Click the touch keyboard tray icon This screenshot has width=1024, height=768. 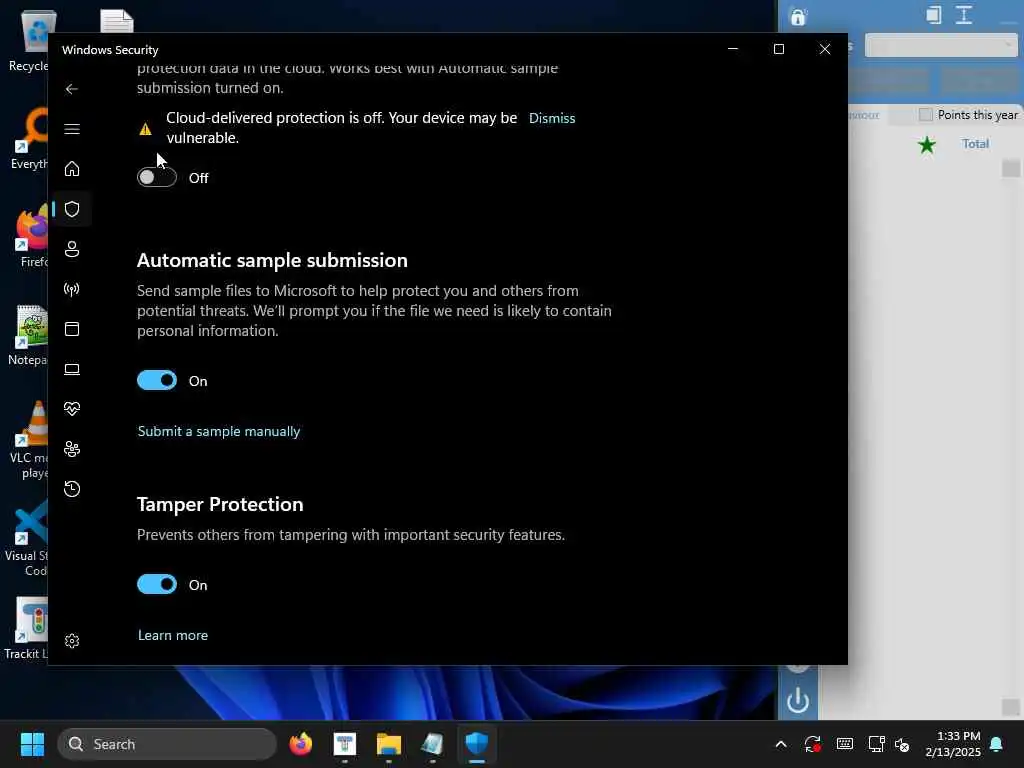tap(844, 744)
